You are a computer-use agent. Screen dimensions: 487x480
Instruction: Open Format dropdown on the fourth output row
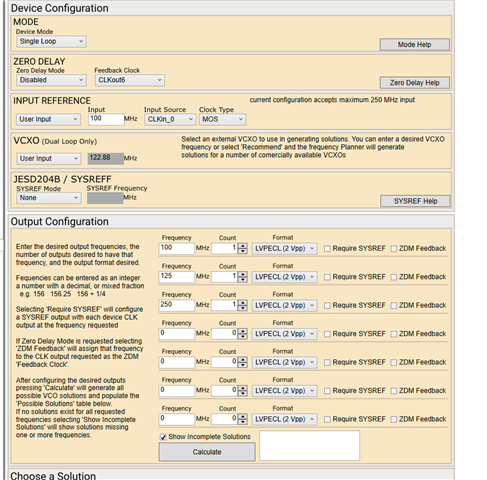284,334
